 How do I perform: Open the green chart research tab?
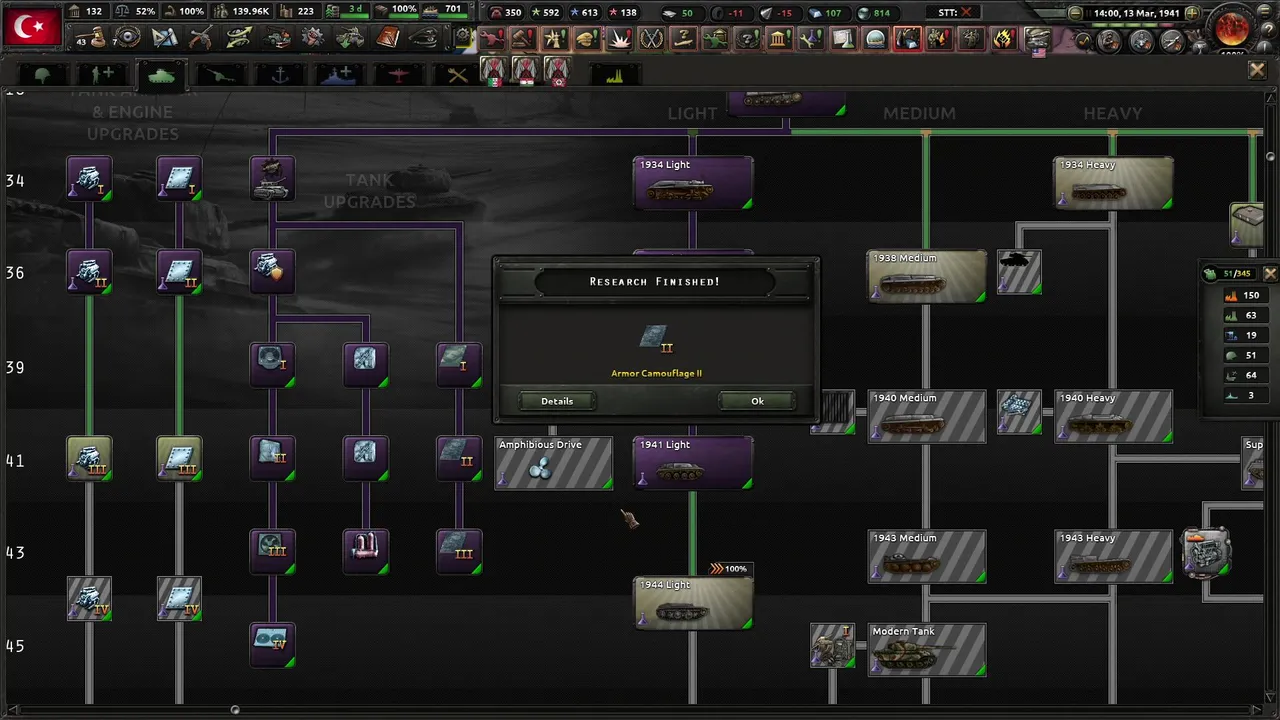[614, 75]
